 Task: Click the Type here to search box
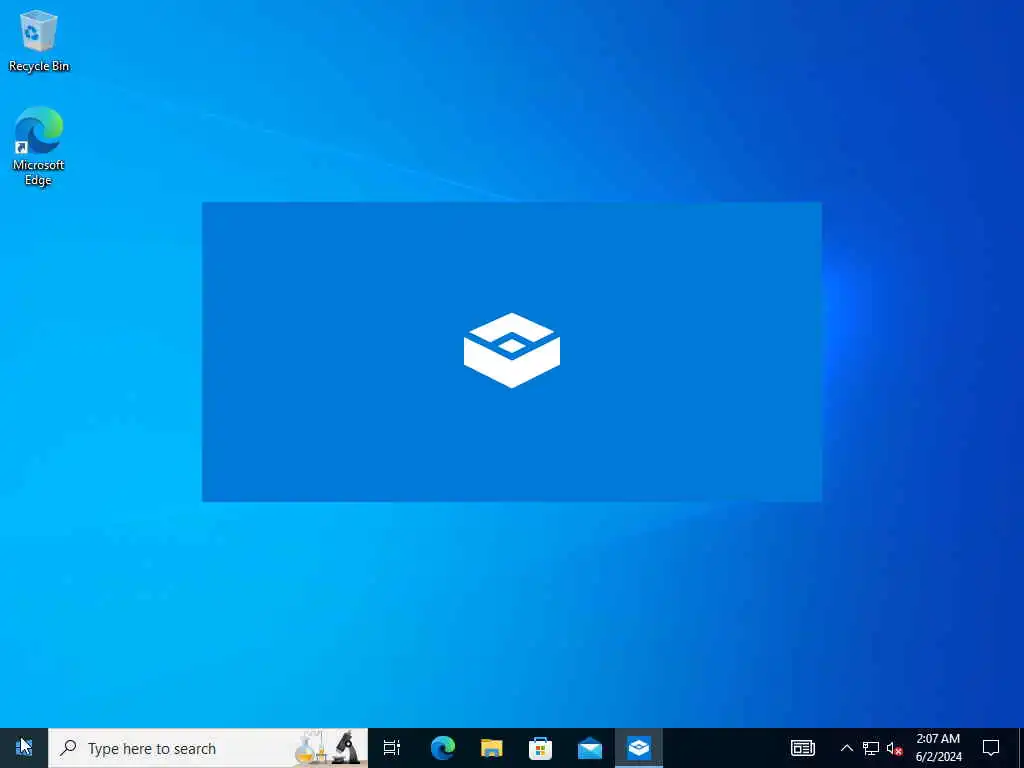pyautogui.click(x=208, y=748)
